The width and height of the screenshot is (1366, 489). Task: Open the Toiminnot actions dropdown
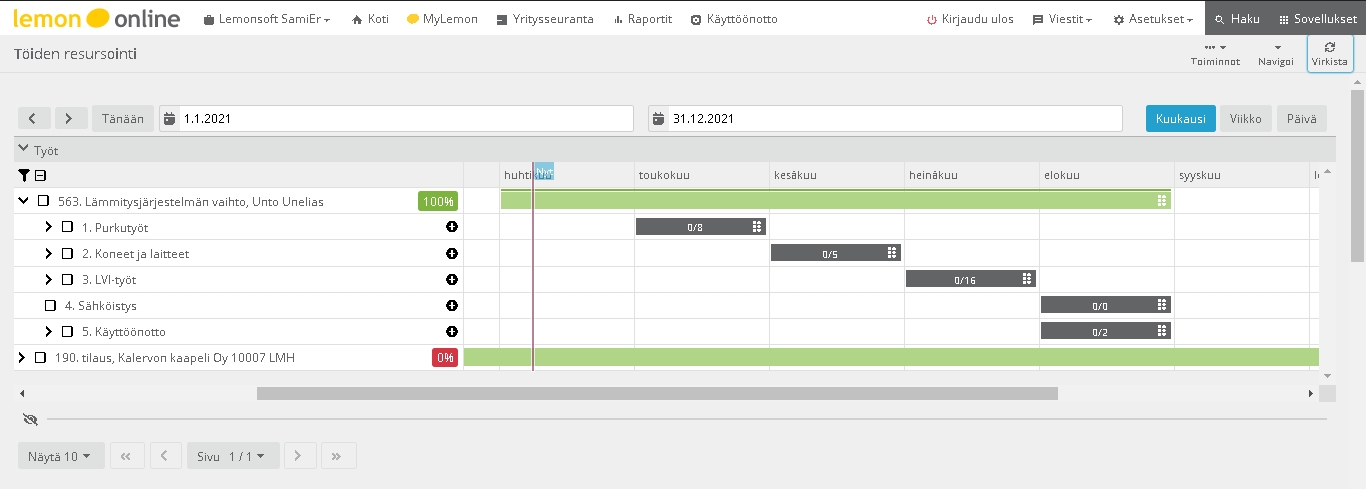point(1215,53)
